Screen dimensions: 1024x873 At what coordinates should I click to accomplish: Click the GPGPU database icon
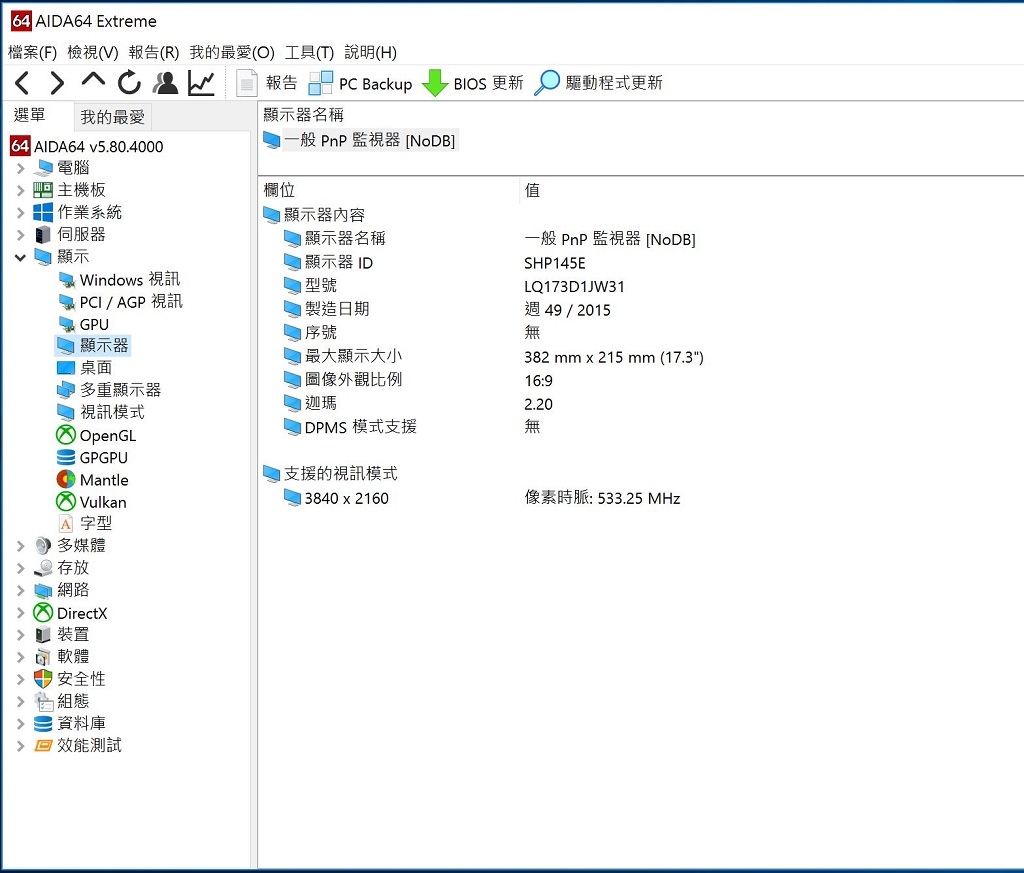pos(66,457)
